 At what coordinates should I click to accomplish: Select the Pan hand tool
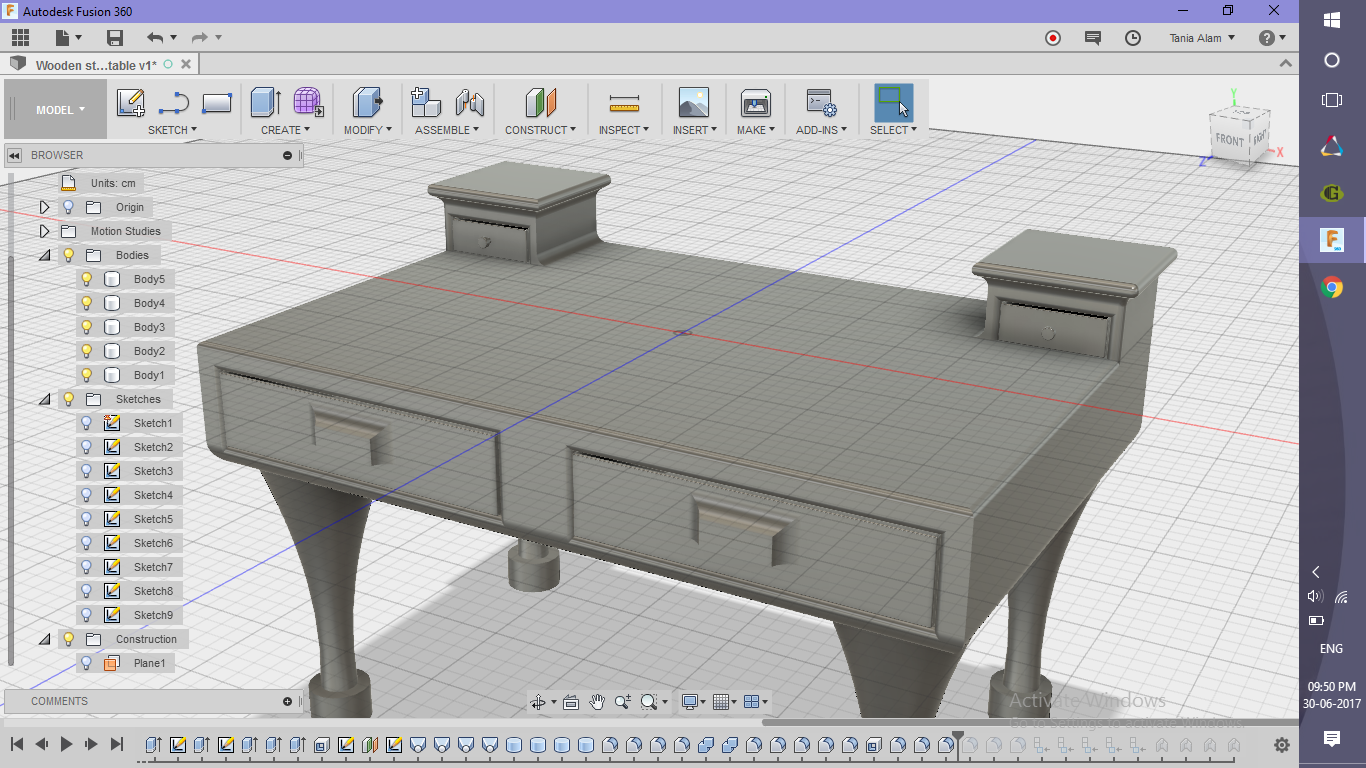pyautogui.click(x=597, y=702)
